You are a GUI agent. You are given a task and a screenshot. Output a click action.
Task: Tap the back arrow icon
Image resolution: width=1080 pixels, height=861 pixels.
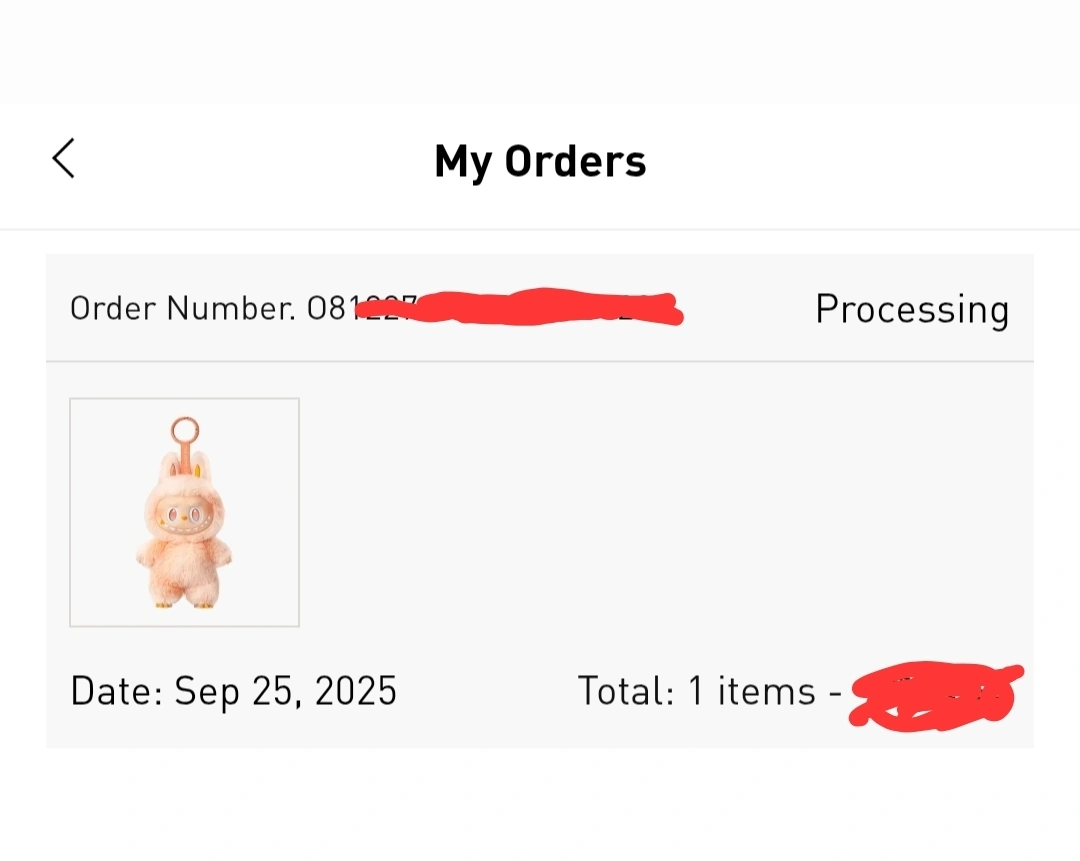coord(64,159)
